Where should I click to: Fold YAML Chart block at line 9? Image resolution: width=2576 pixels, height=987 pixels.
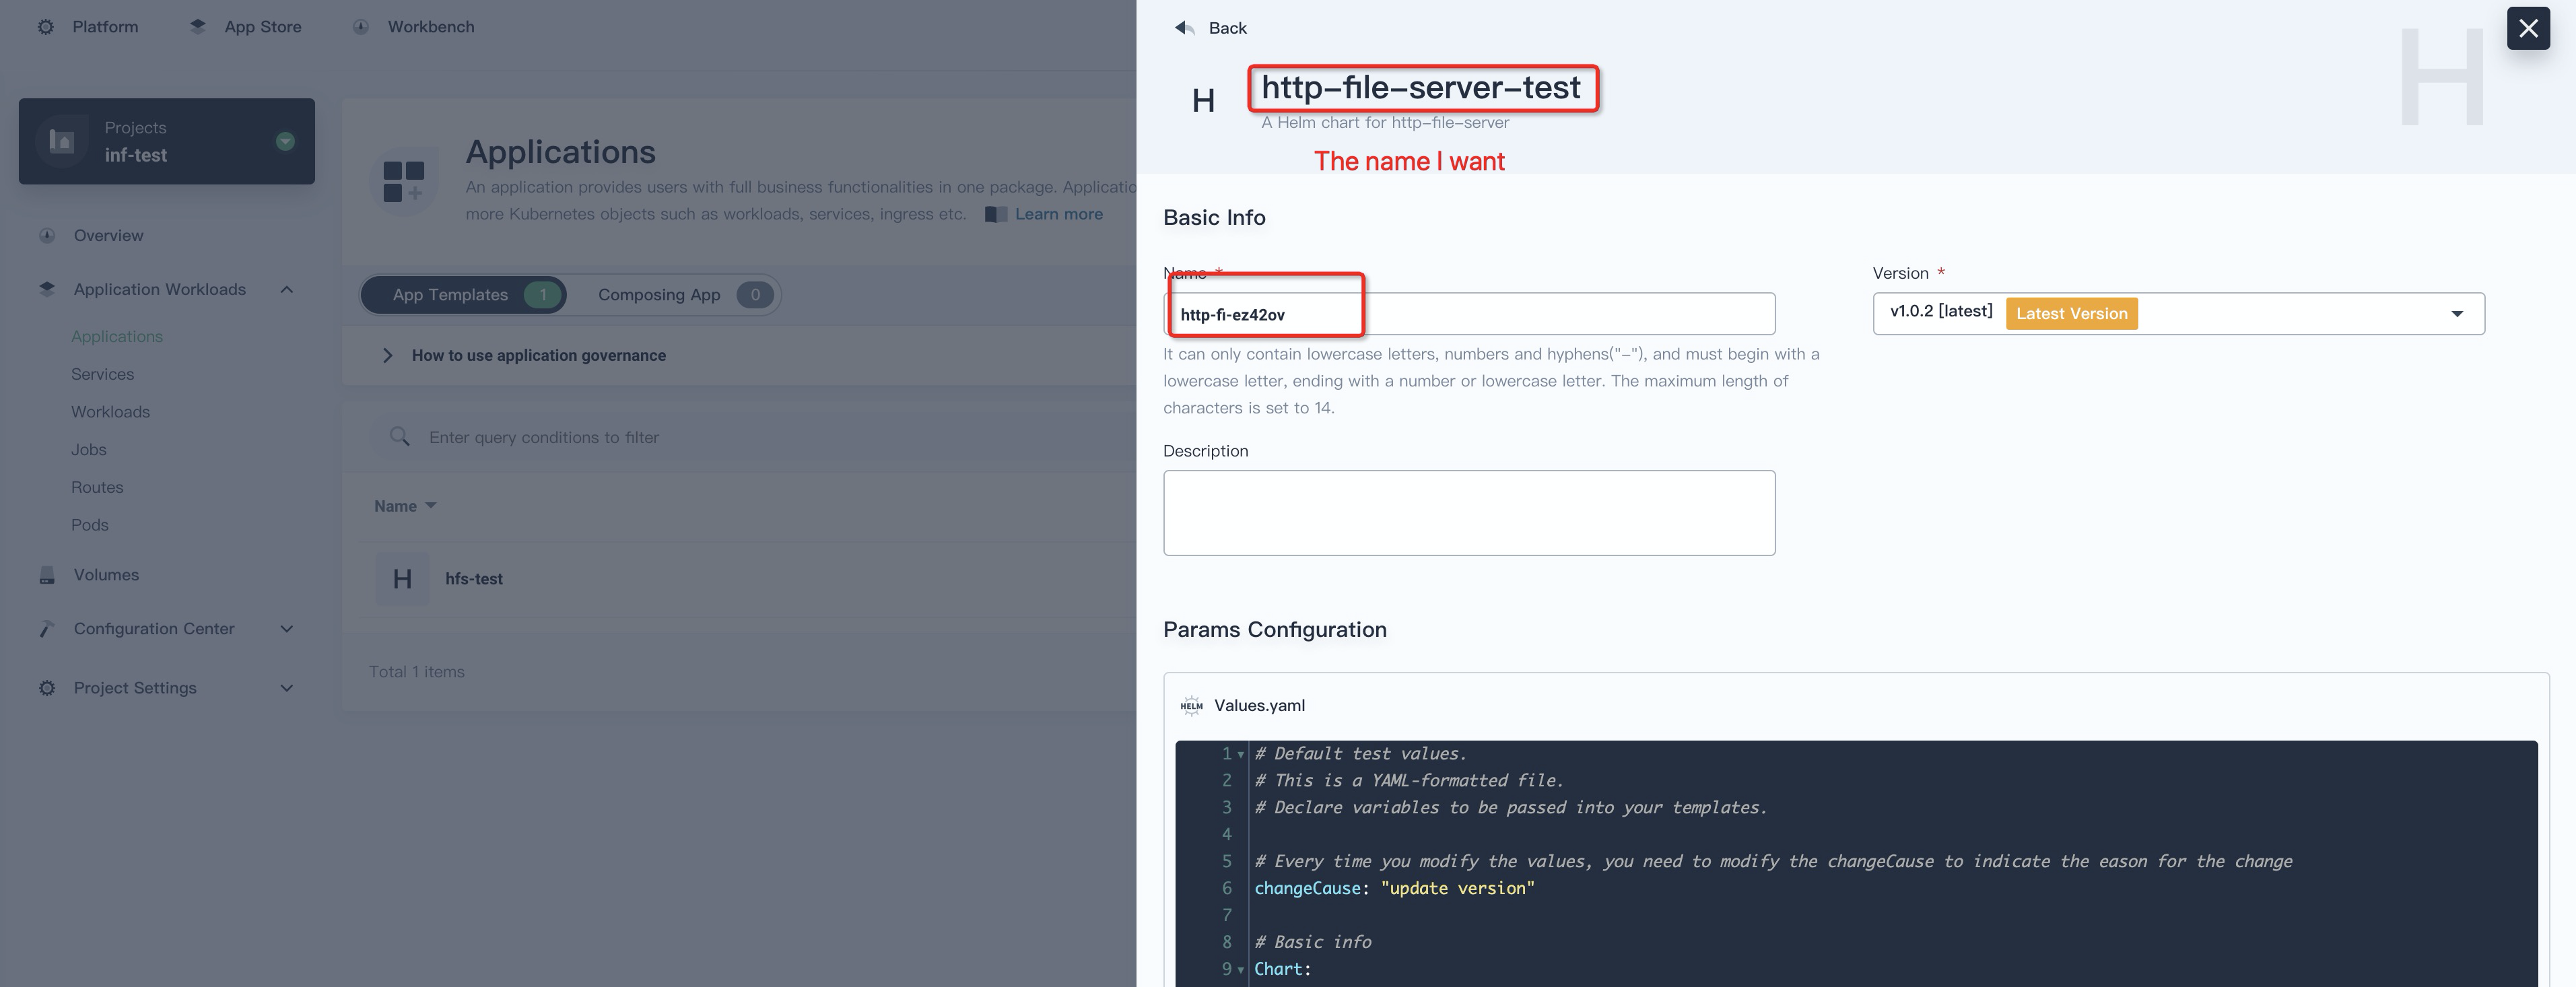tap(1241, 970)
